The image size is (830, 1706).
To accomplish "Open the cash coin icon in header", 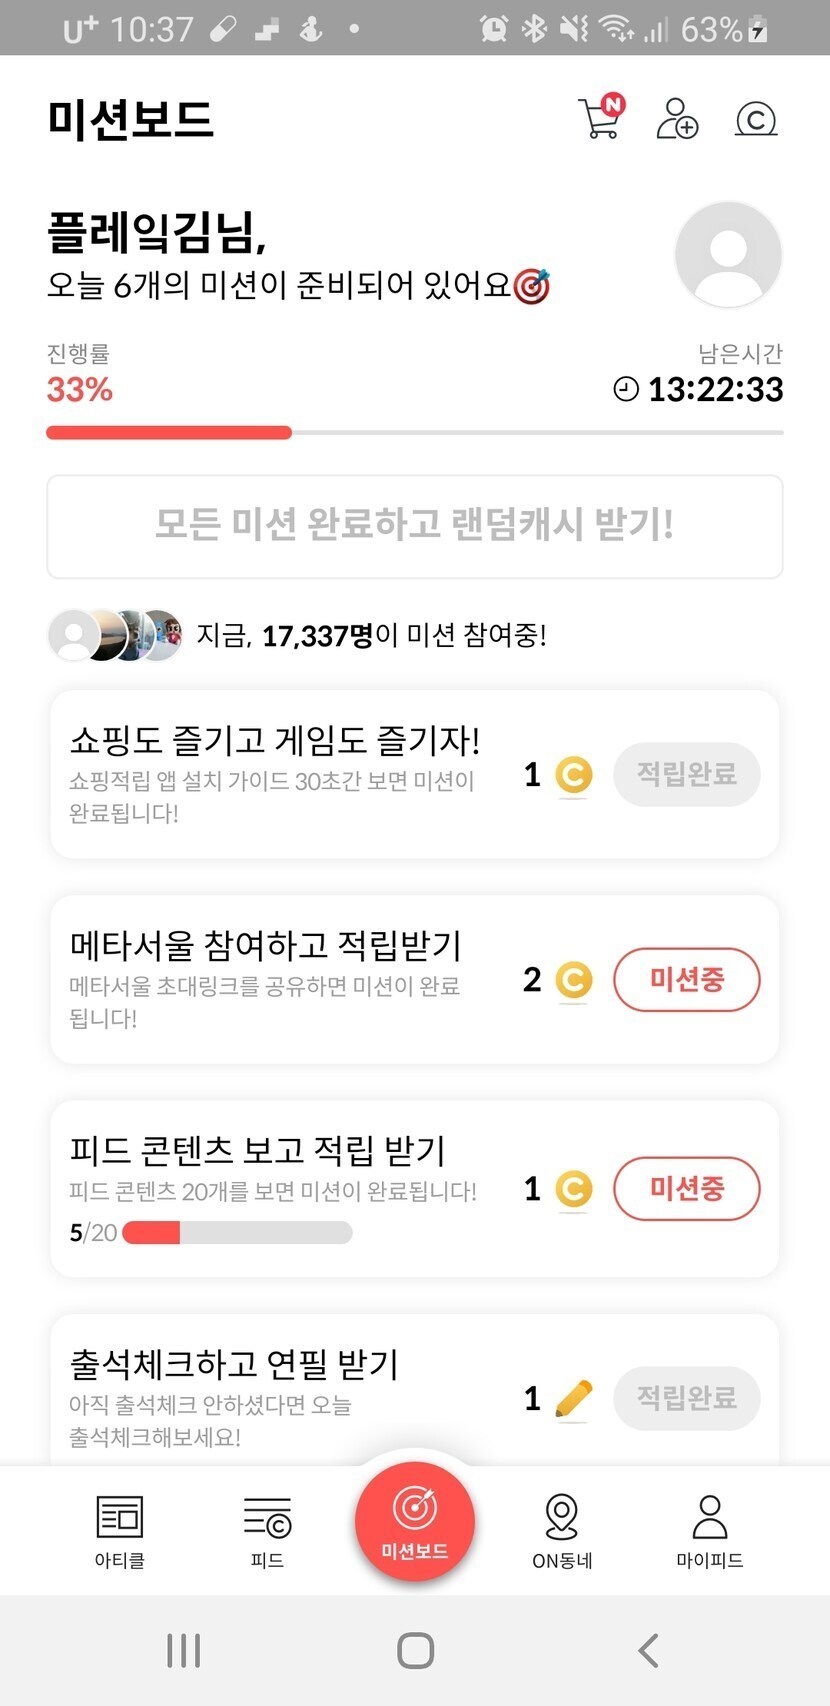I will point(756,120).
